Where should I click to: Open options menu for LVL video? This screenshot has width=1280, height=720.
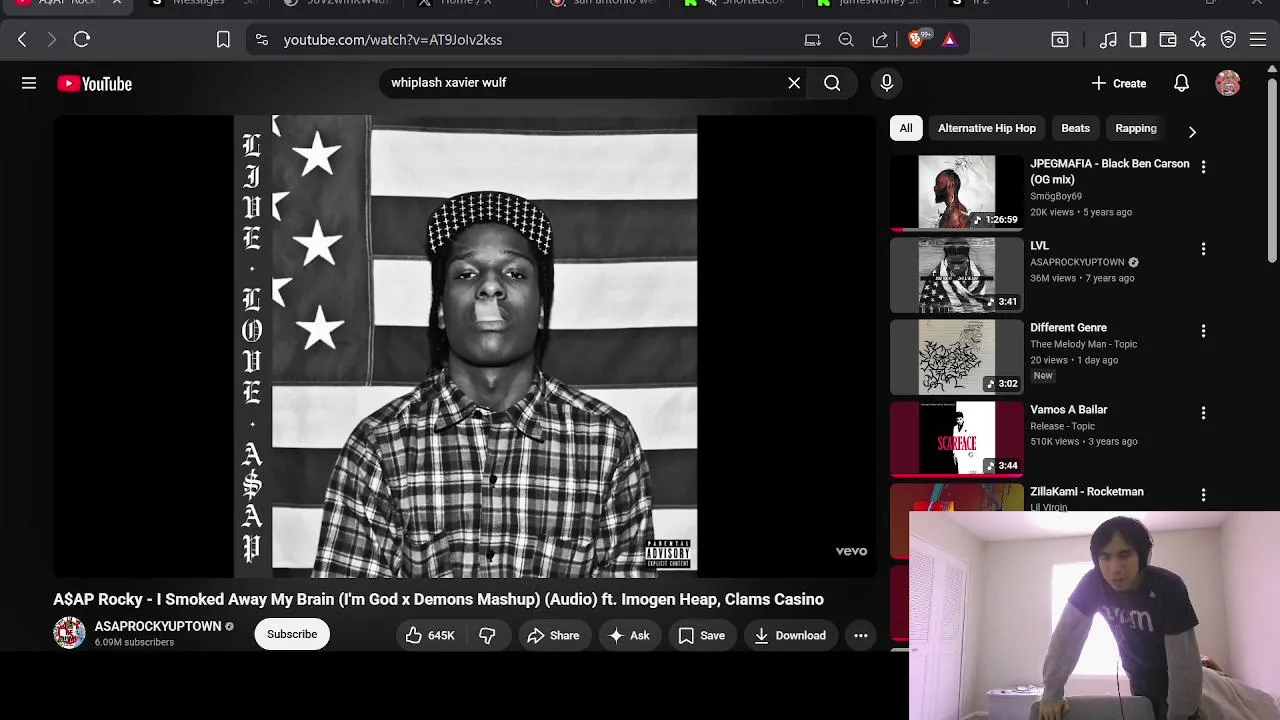pyautogui.click(x=1203, y=248)
